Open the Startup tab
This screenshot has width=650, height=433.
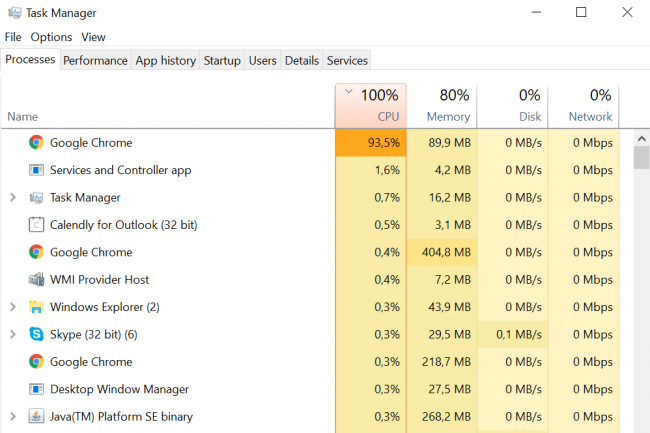click(x=222, y=60)
